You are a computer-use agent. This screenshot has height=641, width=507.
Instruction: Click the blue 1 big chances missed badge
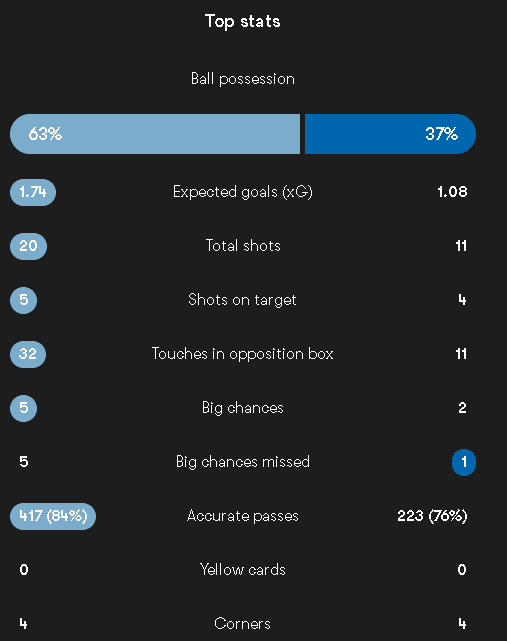point(464,462)
